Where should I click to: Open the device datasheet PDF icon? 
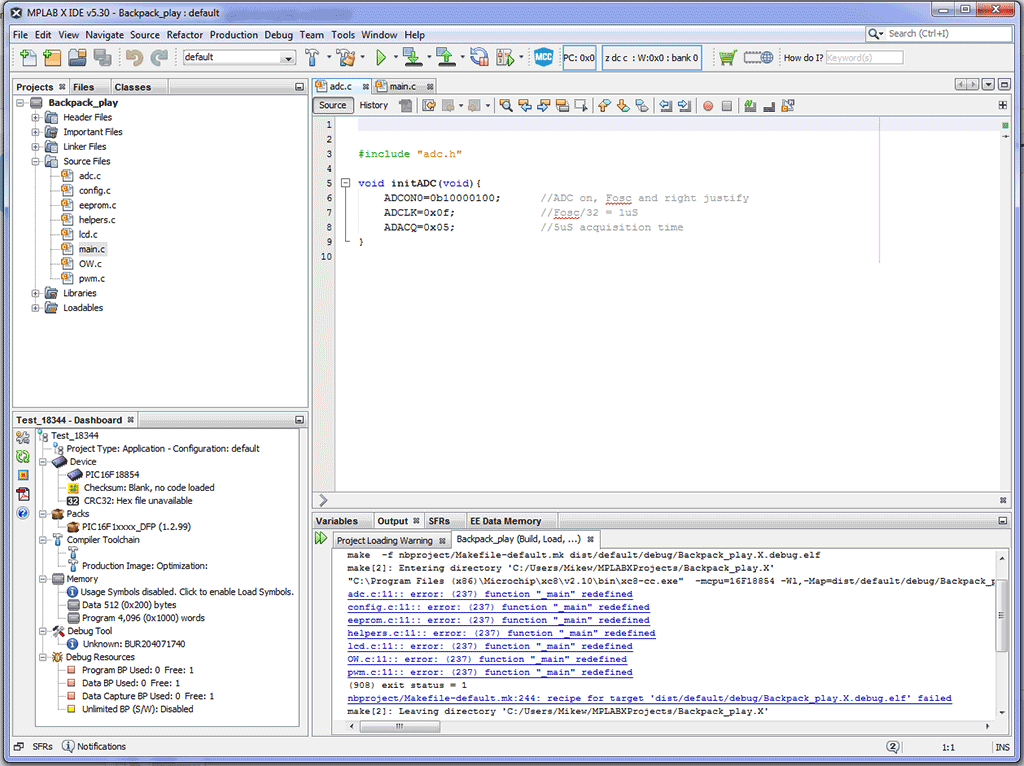tap(23, 494)
